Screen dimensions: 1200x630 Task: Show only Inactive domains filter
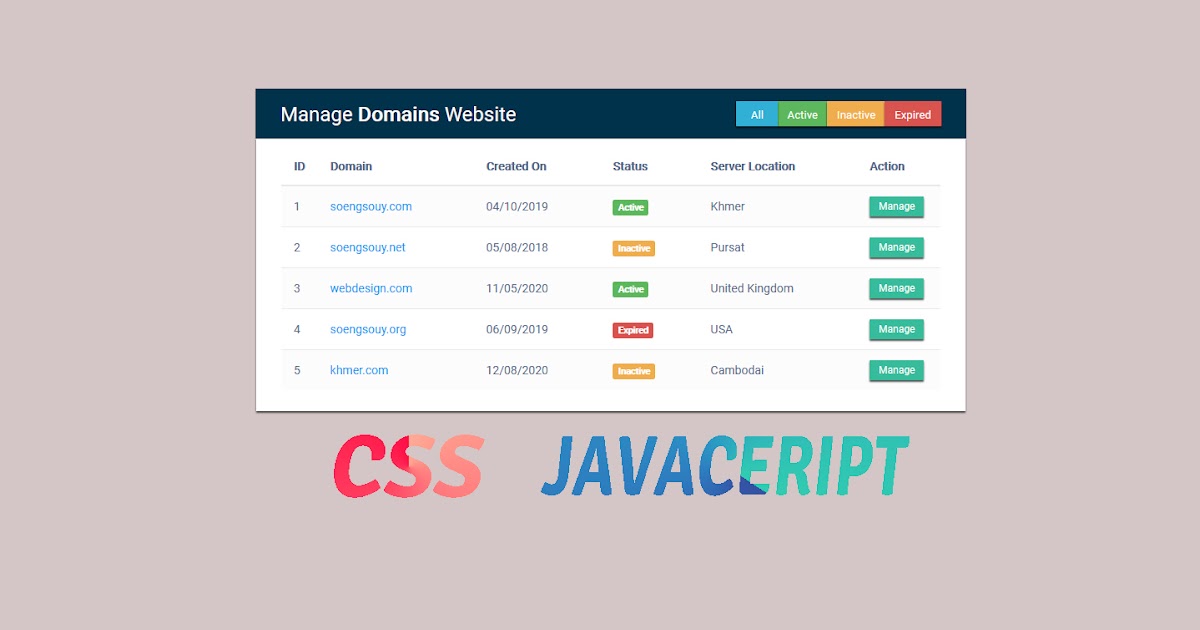(855, 115)
